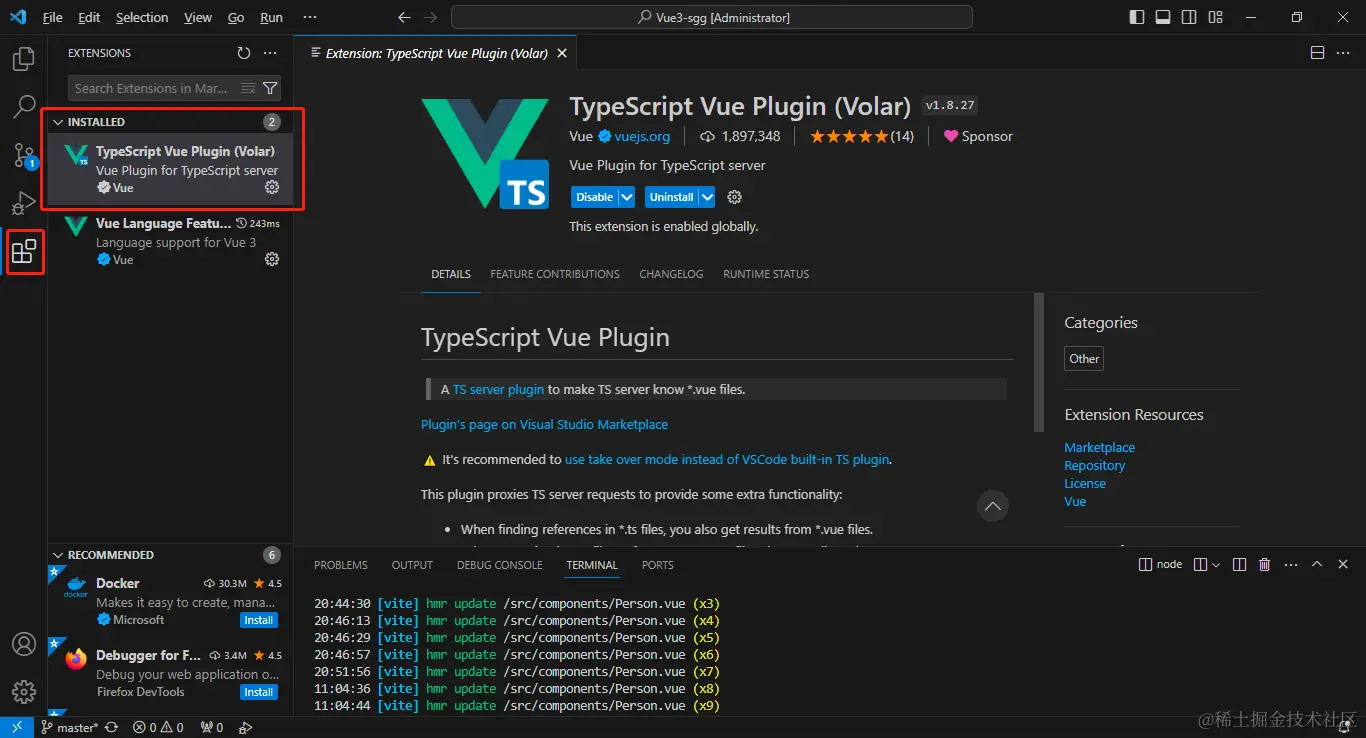Install the Debugger for Firefox extension
The width and height of the screenshot is (1366, 738).
click(x=258, y=692)
